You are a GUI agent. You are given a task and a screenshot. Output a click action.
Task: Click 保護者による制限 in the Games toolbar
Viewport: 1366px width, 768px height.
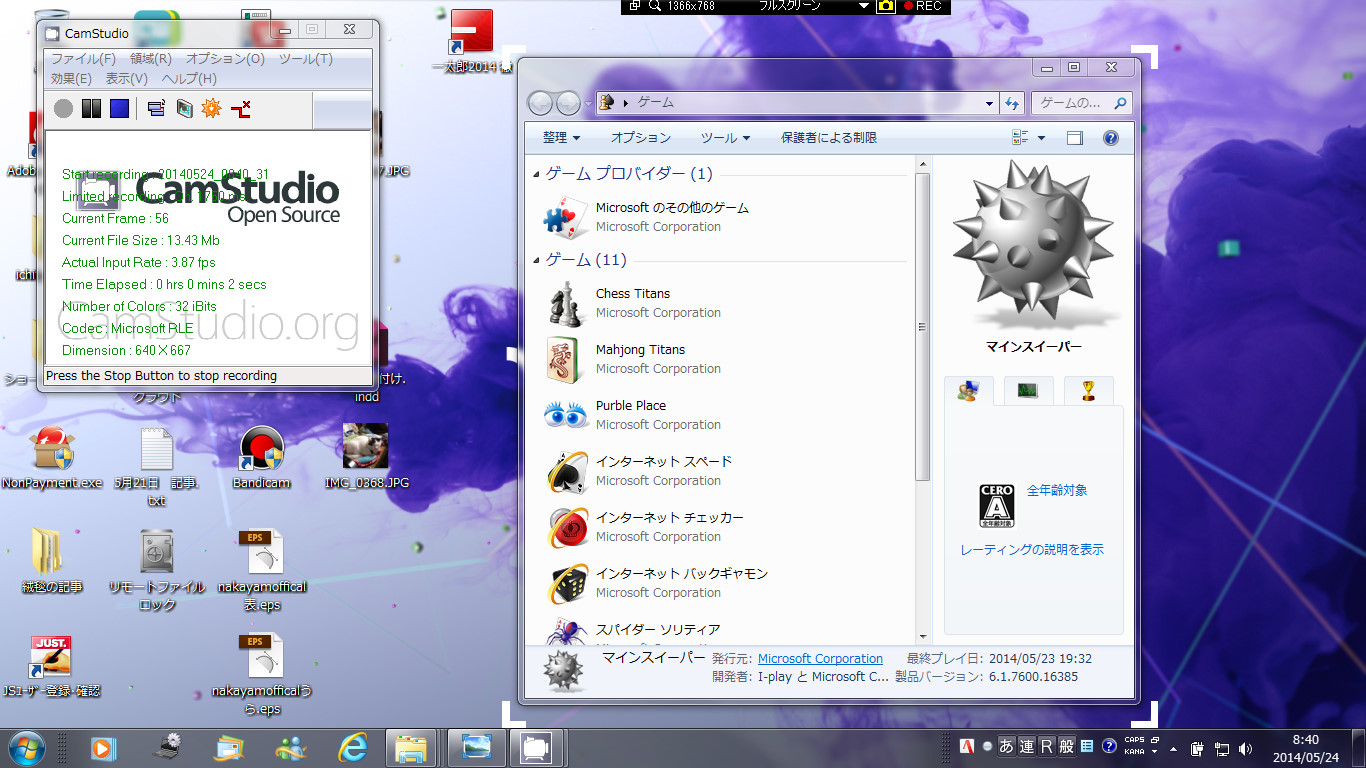pos(829,138)
